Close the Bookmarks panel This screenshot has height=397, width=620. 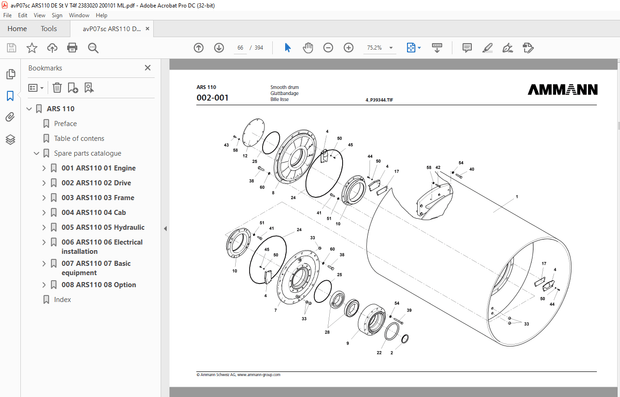[147, 68]
